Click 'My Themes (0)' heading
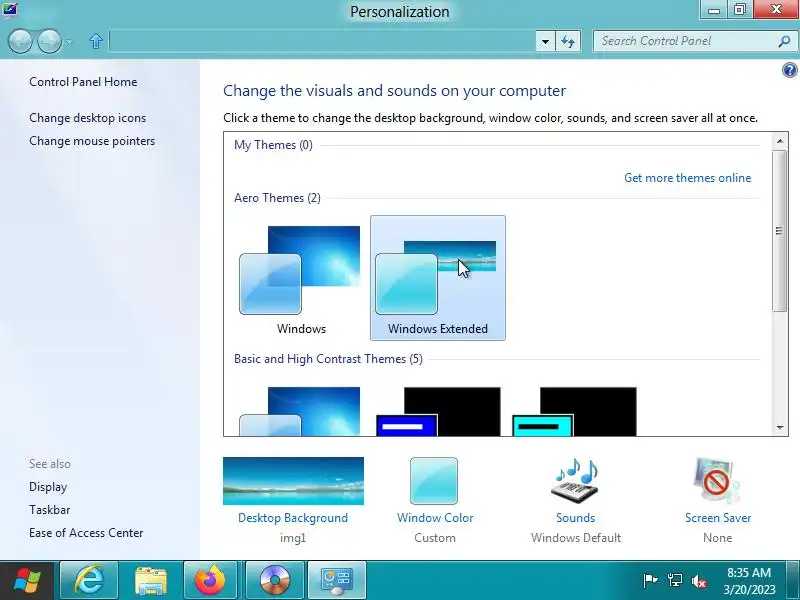 coord(273,145)
